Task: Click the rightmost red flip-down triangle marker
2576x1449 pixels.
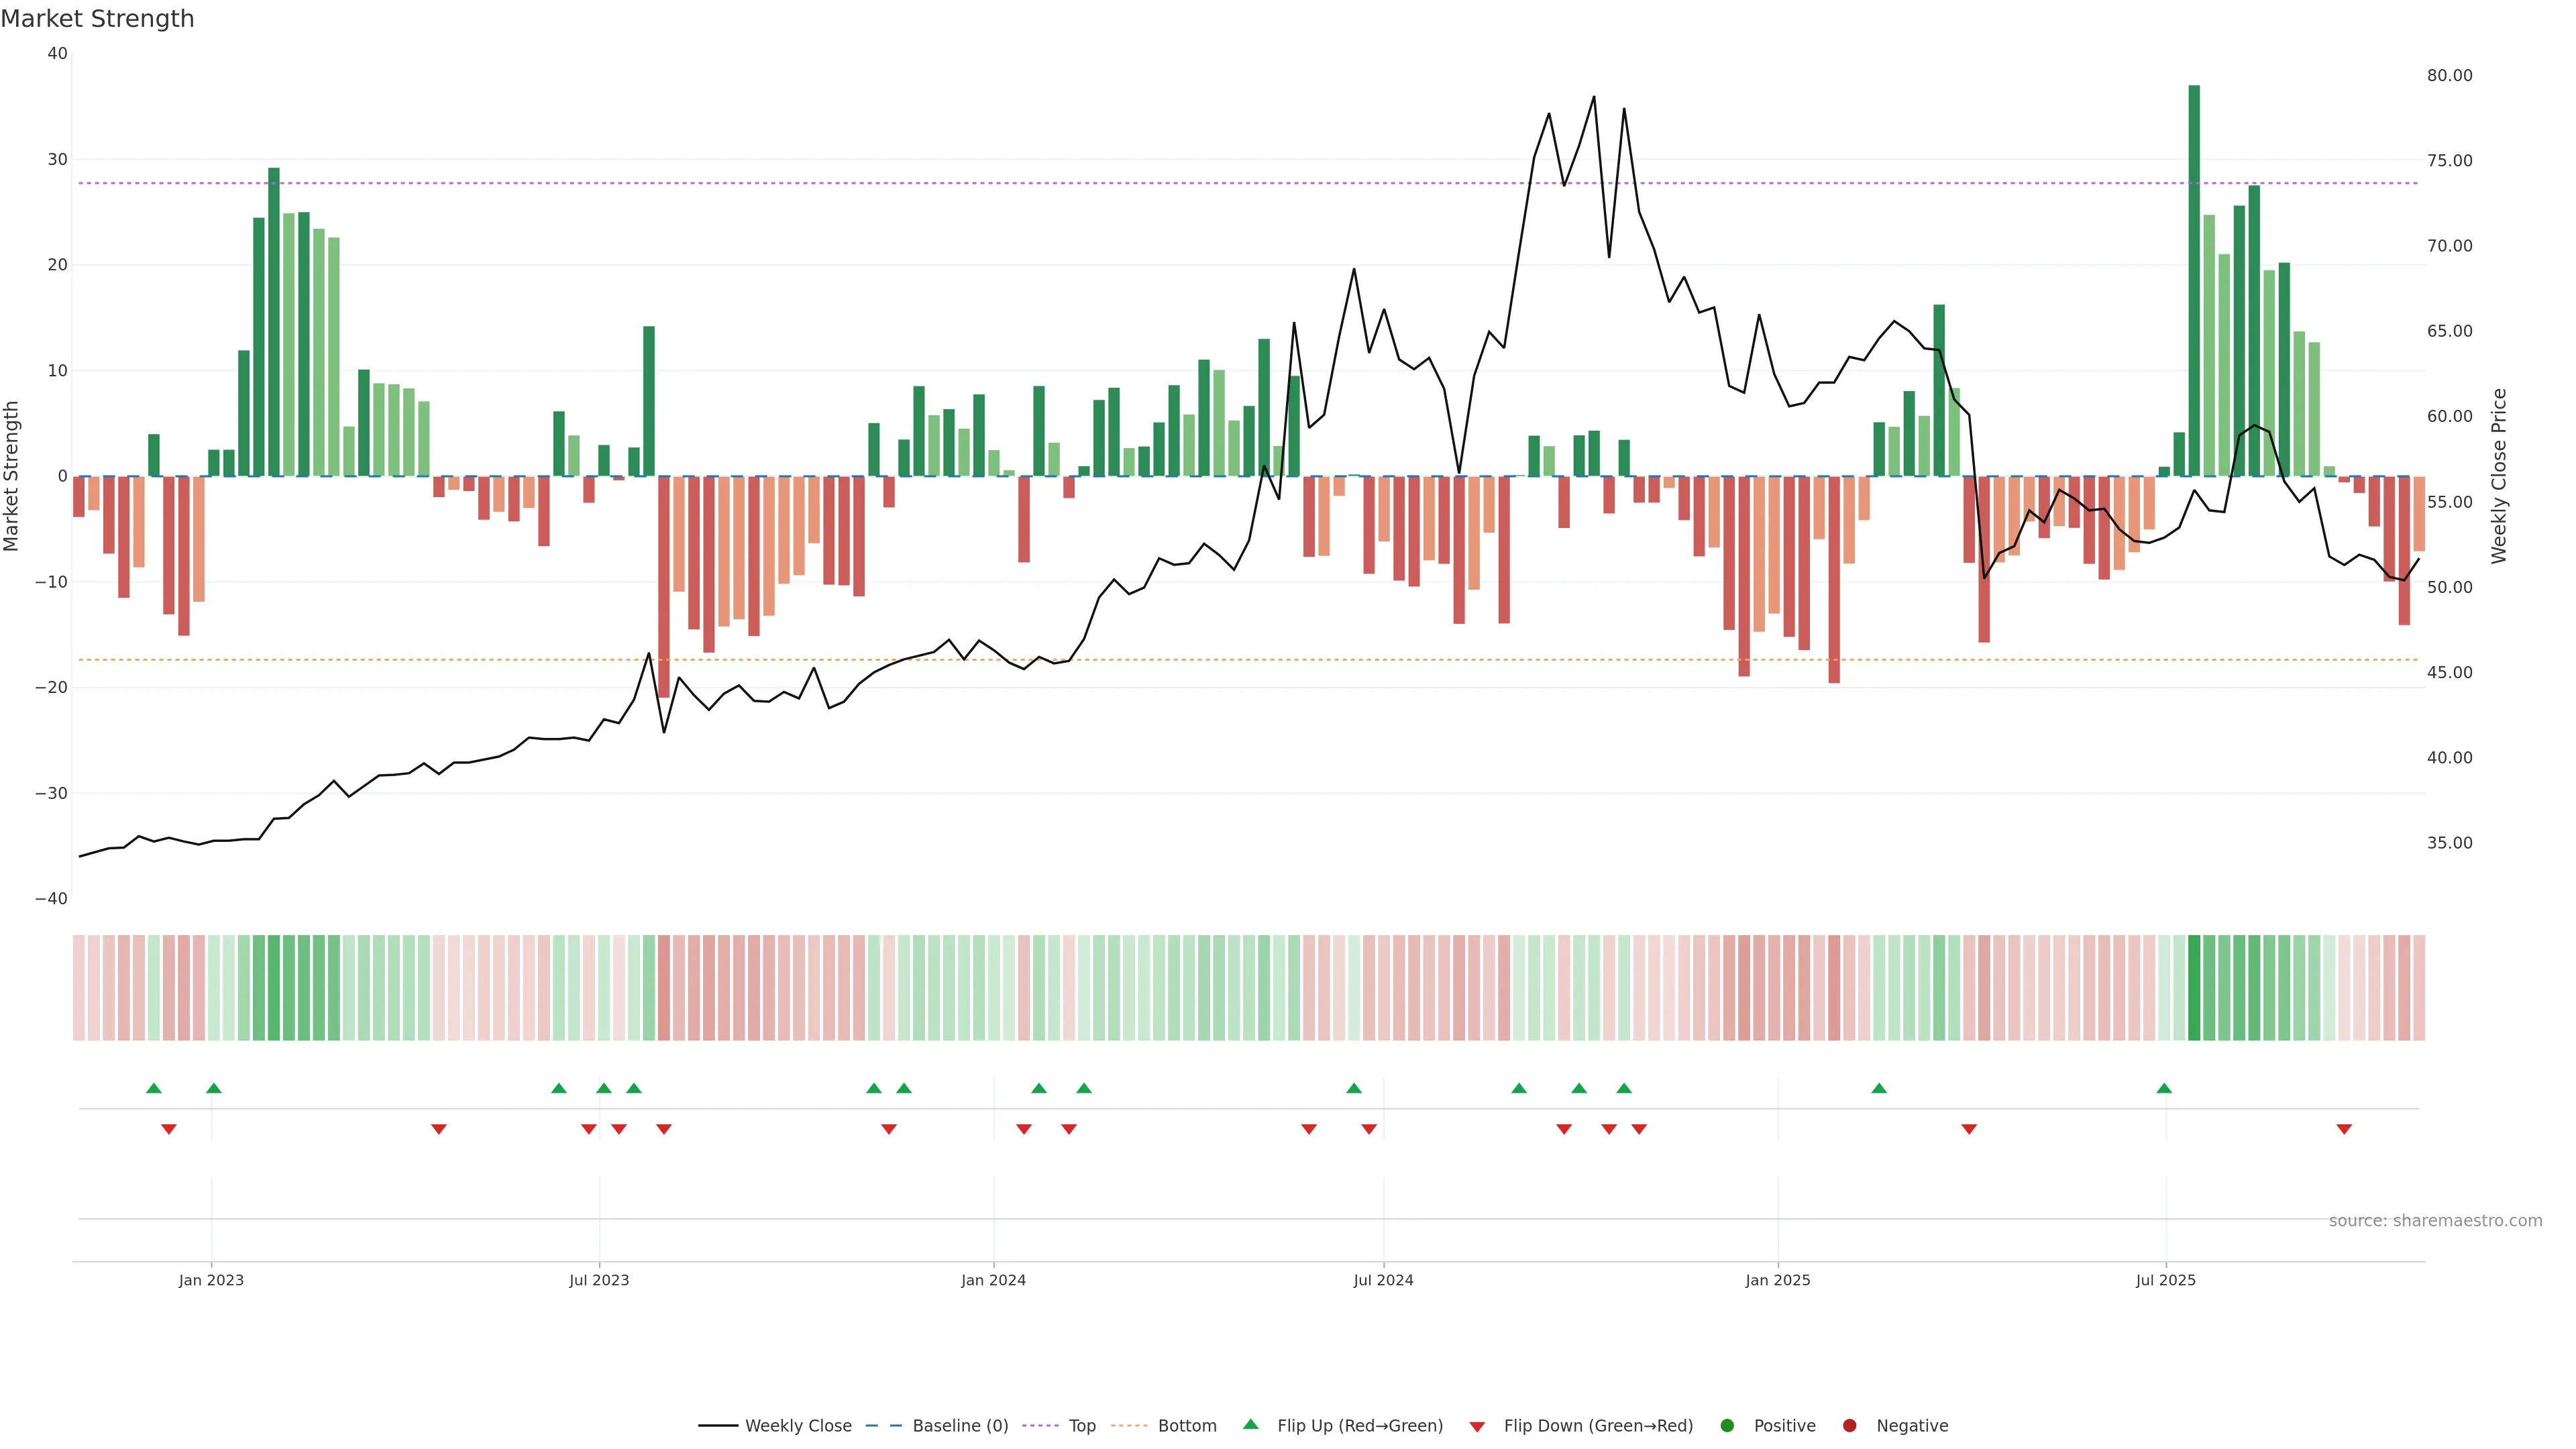Action: pos(2344,1129)
